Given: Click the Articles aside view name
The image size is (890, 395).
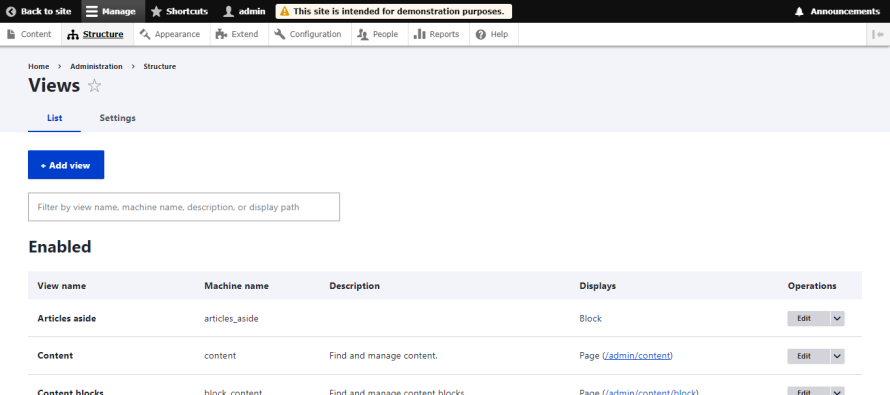Looking at the screenshot, I should tap(67, 318).
